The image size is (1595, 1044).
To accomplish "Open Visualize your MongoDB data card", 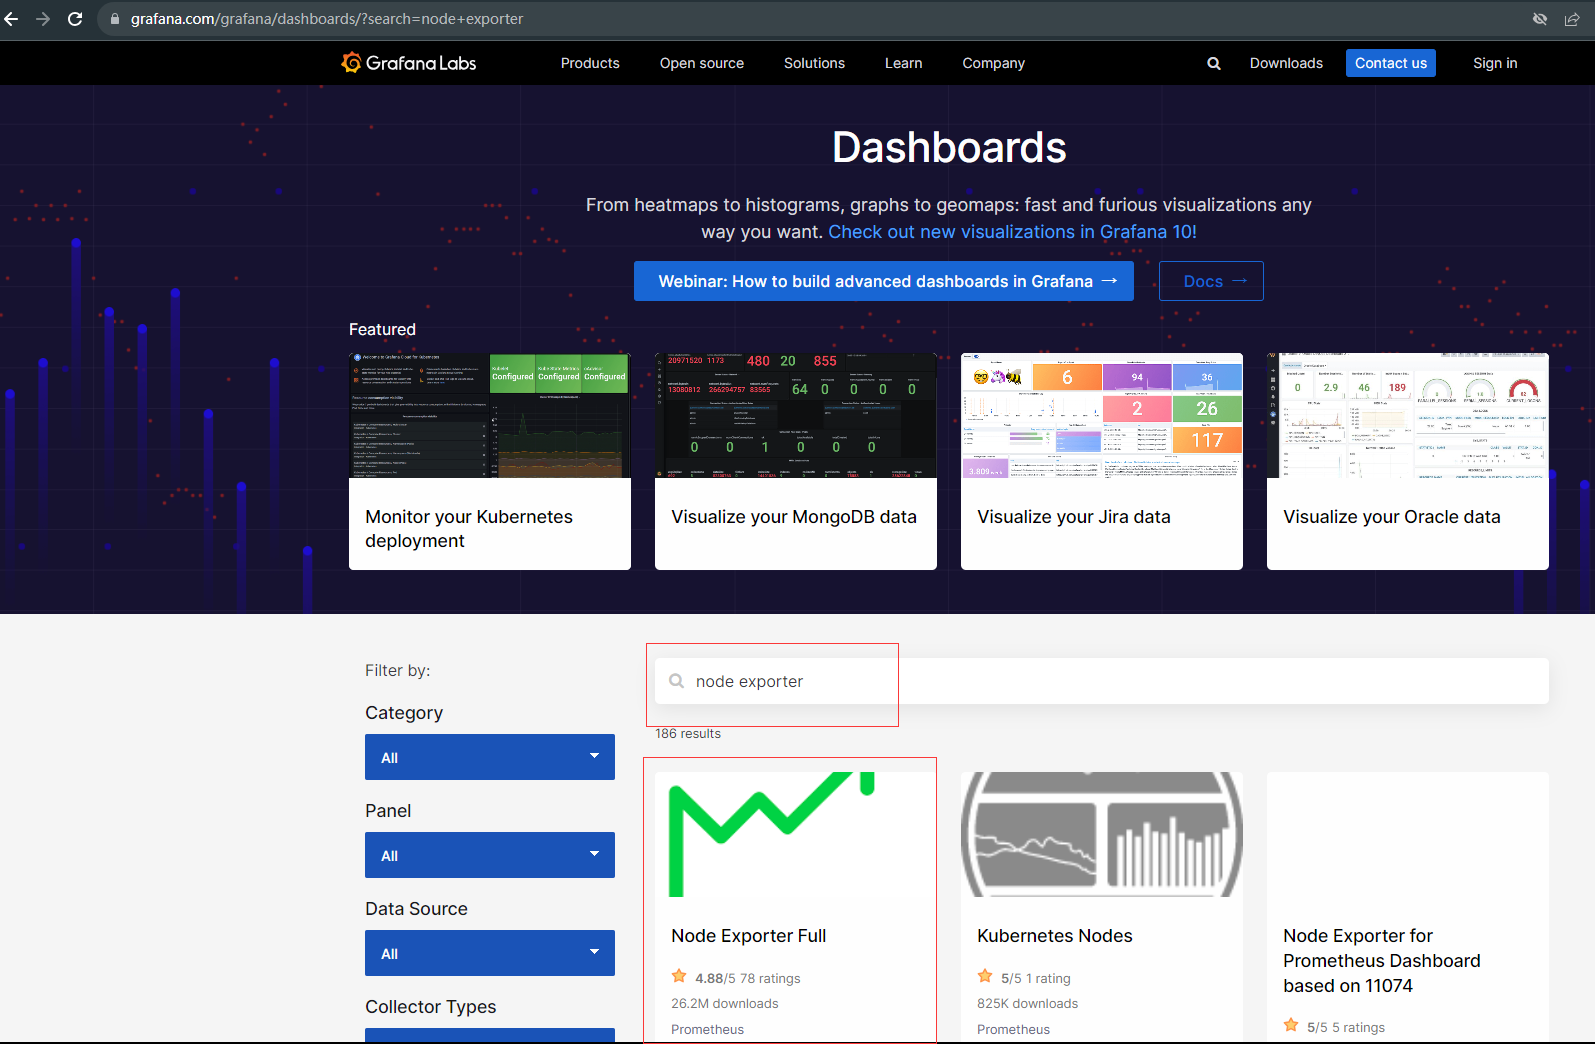I will 796,461.
